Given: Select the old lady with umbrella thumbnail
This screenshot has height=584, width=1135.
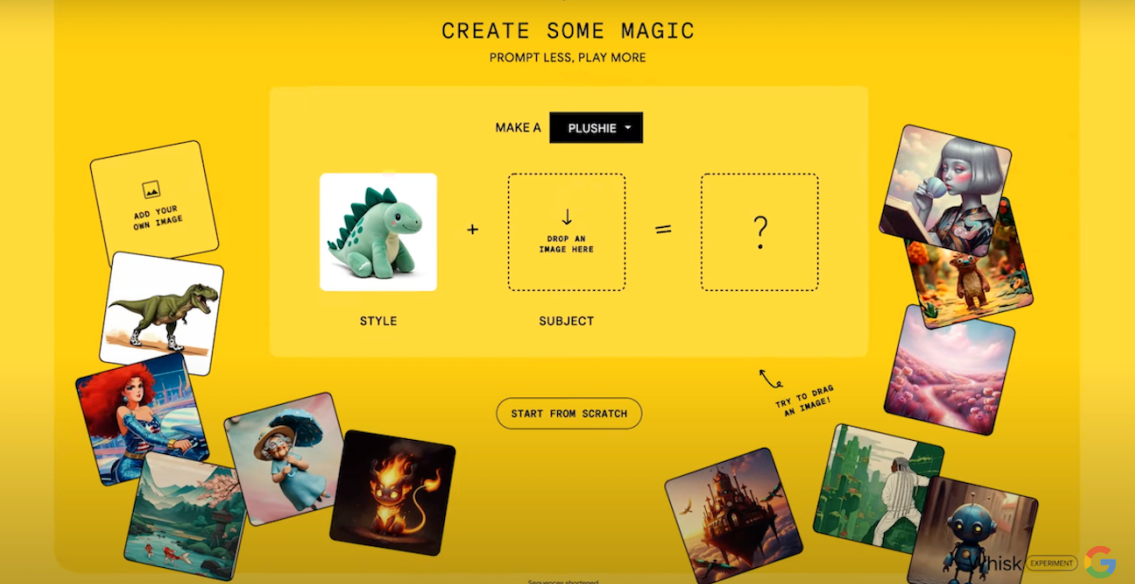Looking at the screenshot, I should [284, 460].
